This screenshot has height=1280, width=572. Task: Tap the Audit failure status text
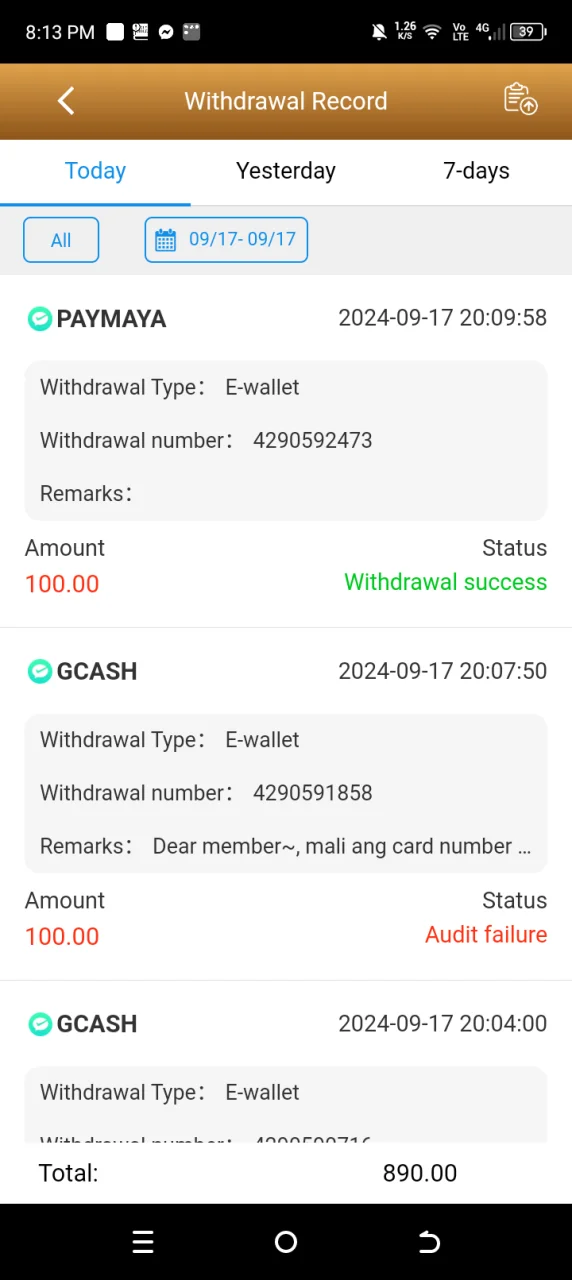tap(486, 935)
